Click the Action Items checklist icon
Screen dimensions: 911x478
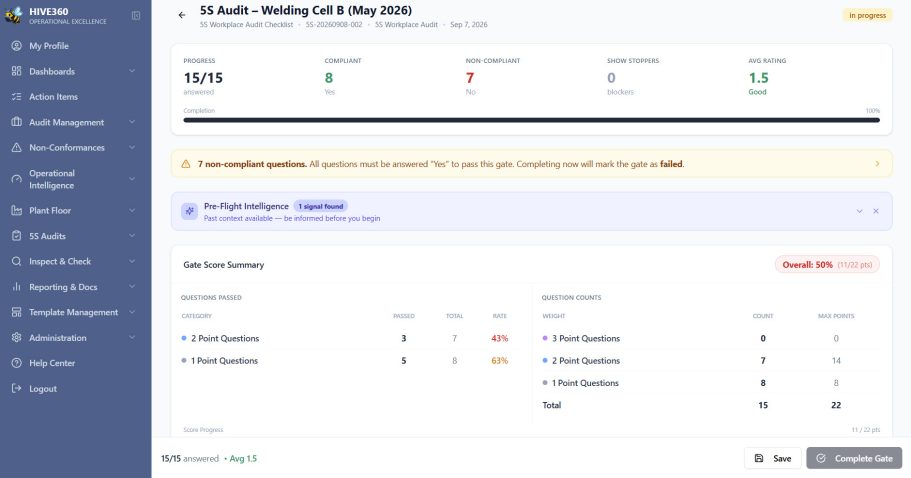tap(16, 96)
